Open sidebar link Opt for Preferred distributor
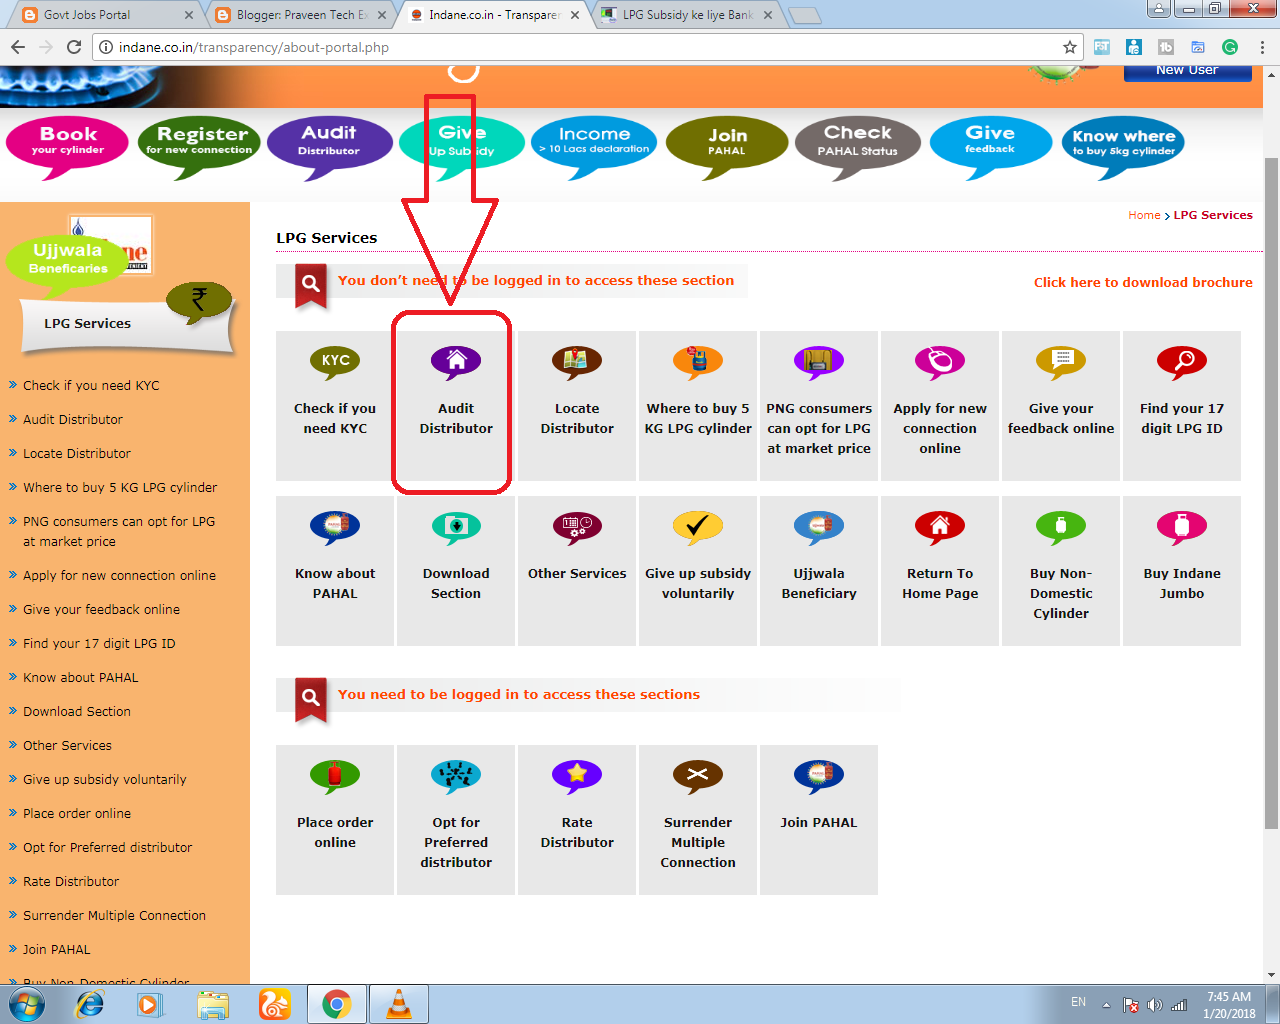Screen dimensions: 1280x1024 point(108,847)
